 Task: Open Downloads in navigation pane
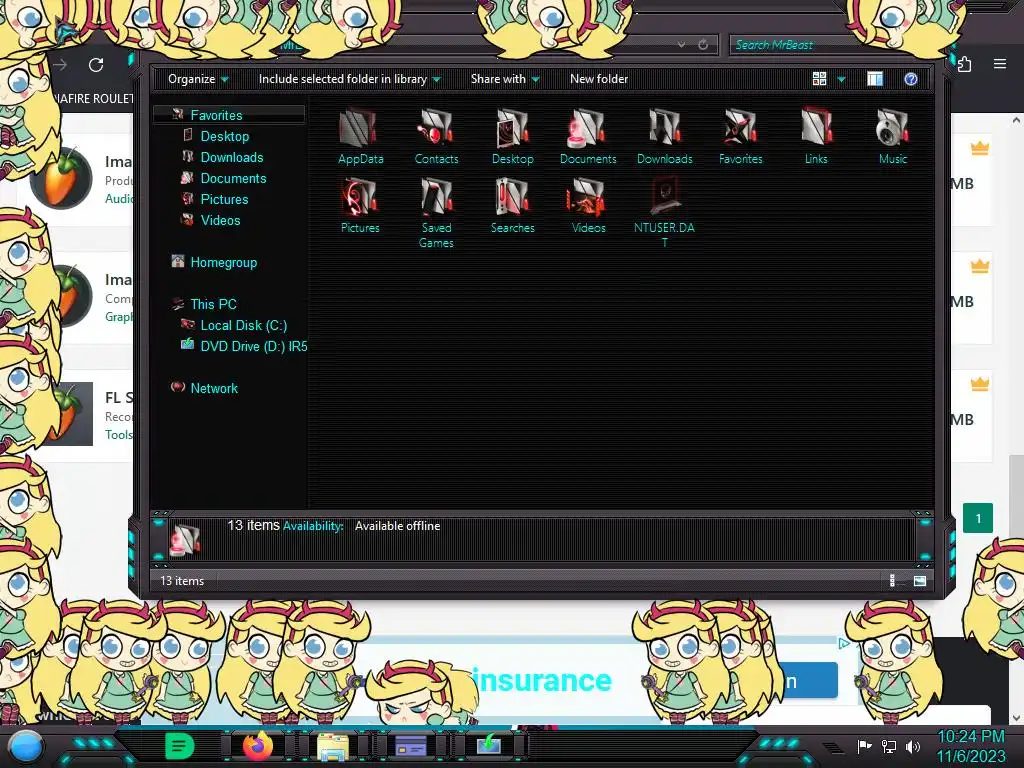232,157
